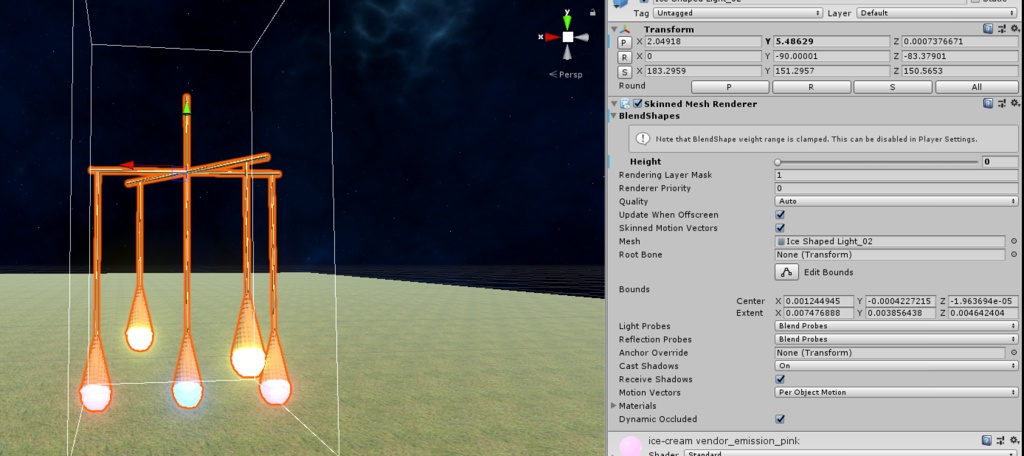Screen dimensions: 1024x456
Task: Open Skinned Mesh Renderer gear settings menu
Action: click(x=1015, y=103)
